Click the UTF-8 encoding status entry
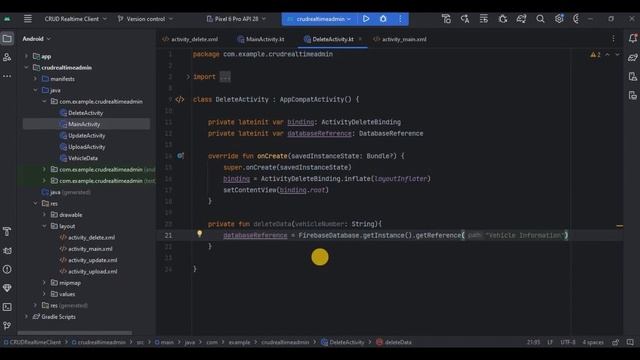Screen dimensions: 640x360 [x=568, y=342]
